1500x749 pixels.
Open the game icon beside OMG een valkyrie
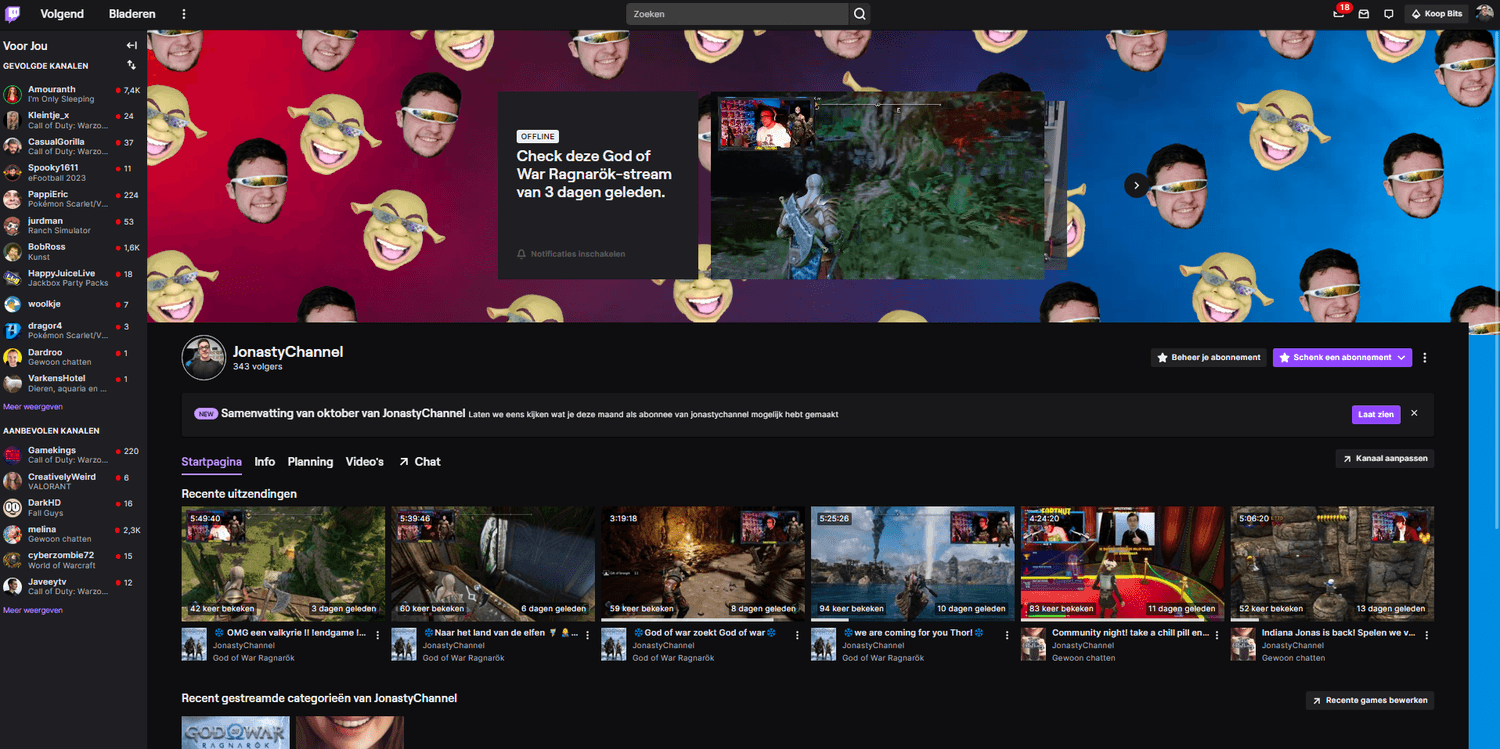(x=194, y=645)
